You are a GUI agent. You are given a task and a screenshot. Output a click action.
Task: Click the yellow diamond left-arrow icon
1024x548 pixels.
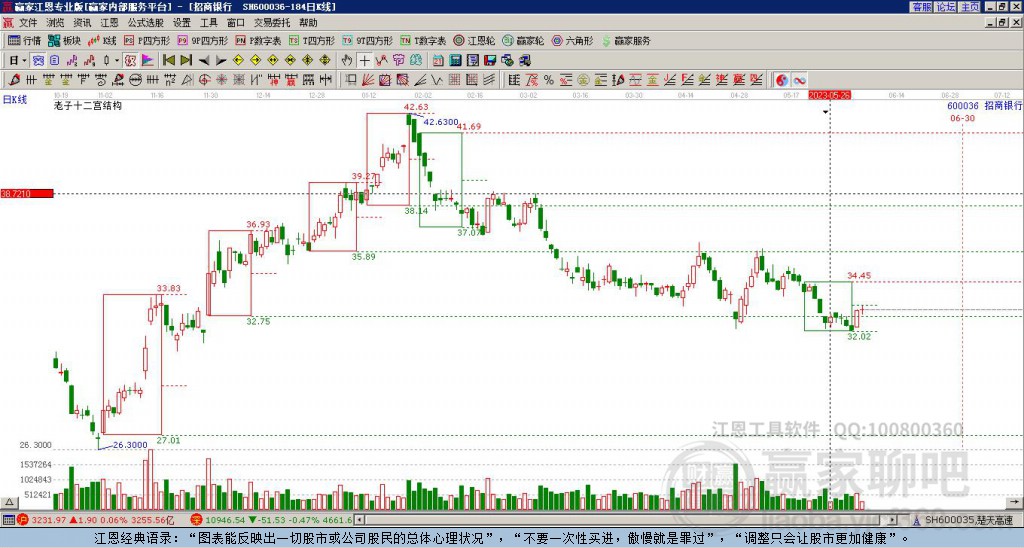click(x=238, y=60)
